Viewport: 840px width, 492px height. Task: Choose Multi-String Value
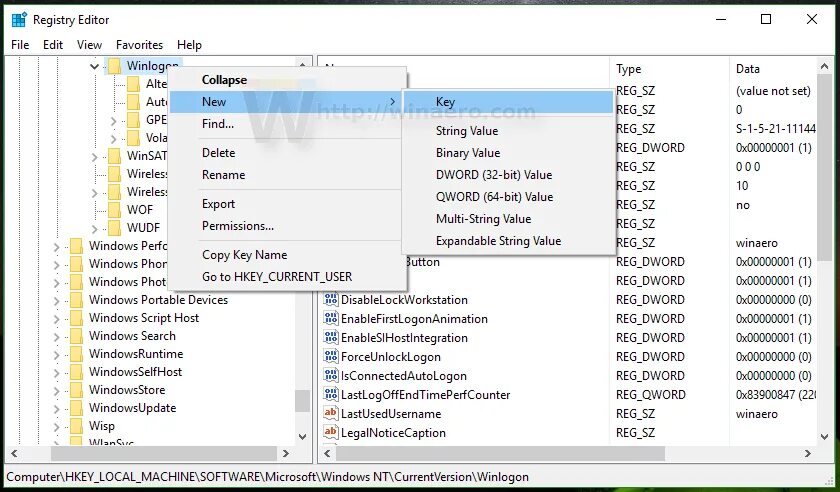(508, 219)
